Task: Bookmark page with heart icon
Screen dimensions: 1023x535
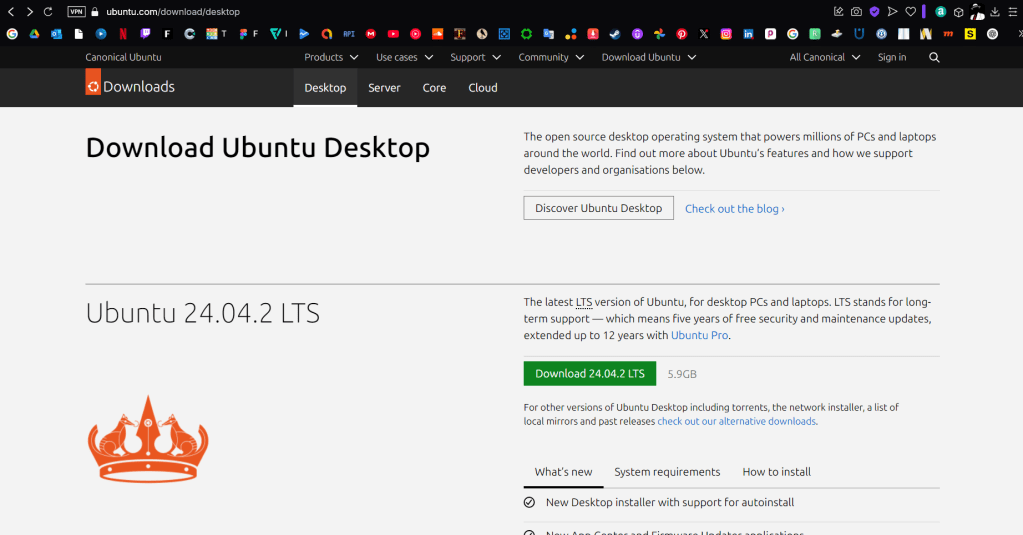Action: pos(910,12)
